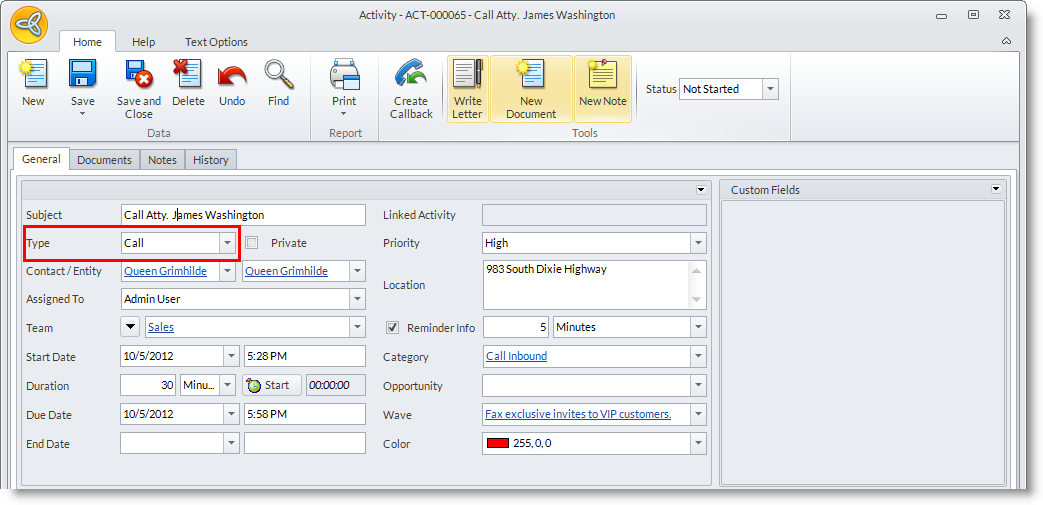Image resolution: width=1043 pixels, height=505 pixels.
Task: Enable the Private checkbox
Action: coord(252,243)
